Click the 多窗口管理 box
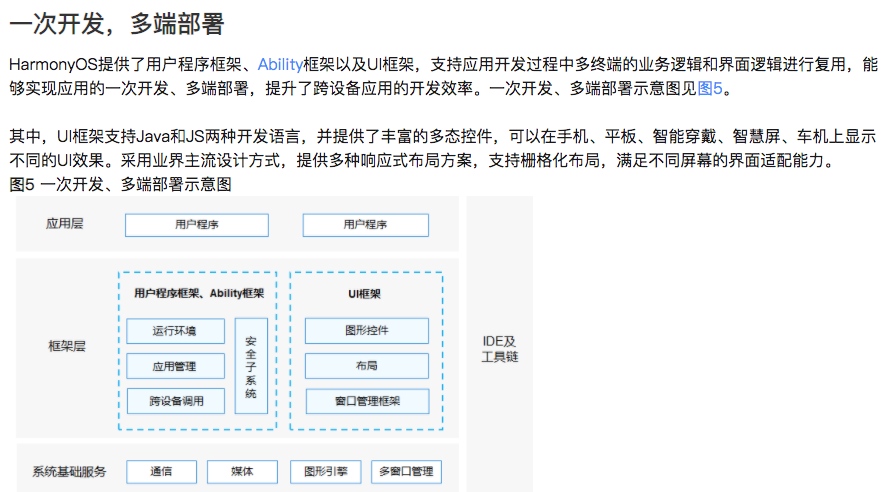The image size is (890, 492). [406, 472]
